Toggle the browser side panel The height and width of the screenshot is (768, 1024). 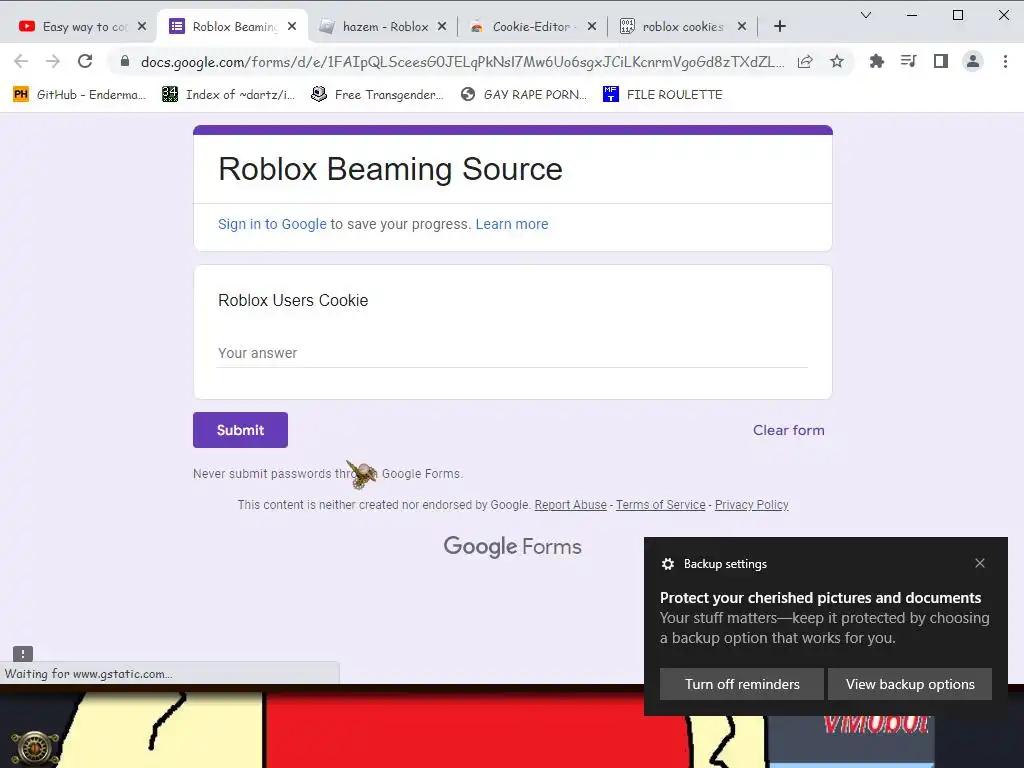click(x=940, y=61)
